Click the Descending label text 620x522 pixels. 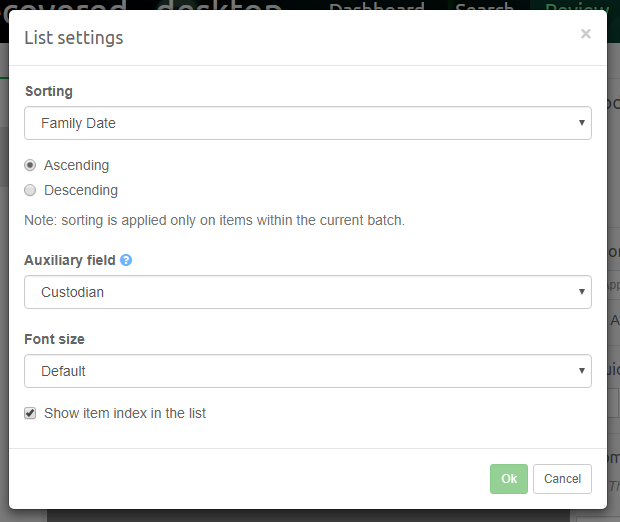coord(81,190)
